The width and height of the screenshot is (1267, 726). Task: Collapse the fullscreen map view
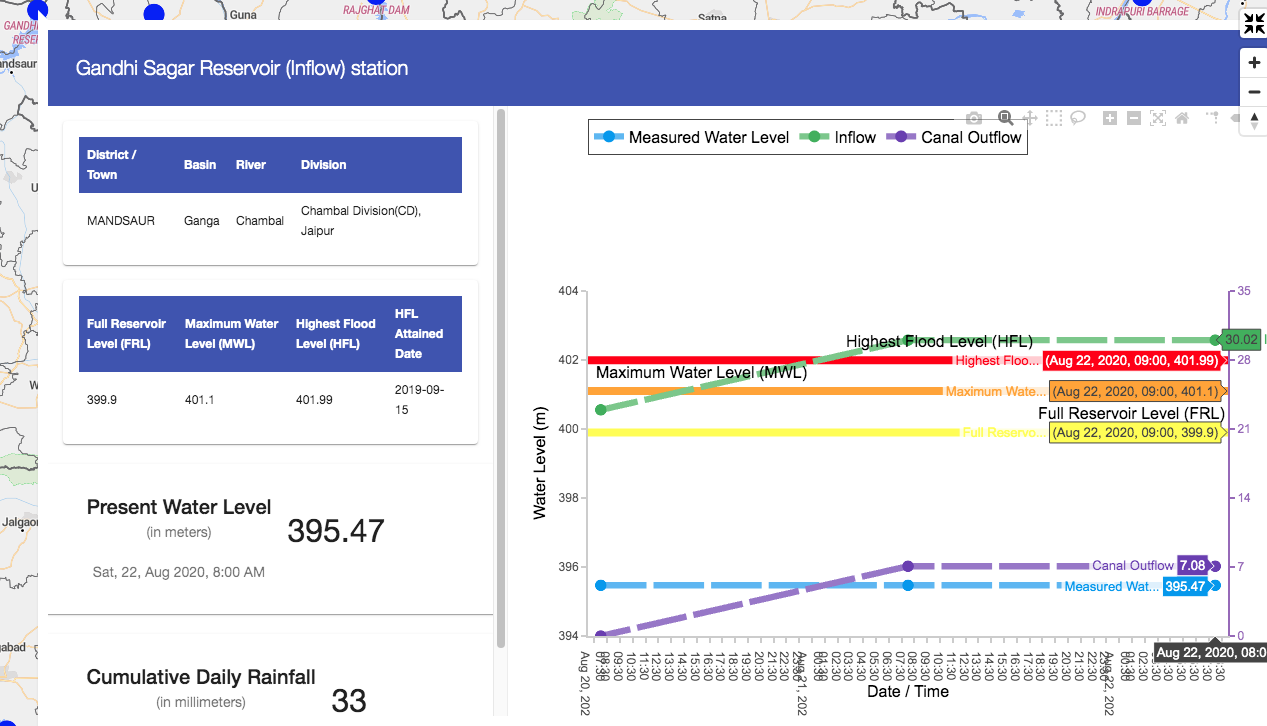click(x=1253, y=25)
